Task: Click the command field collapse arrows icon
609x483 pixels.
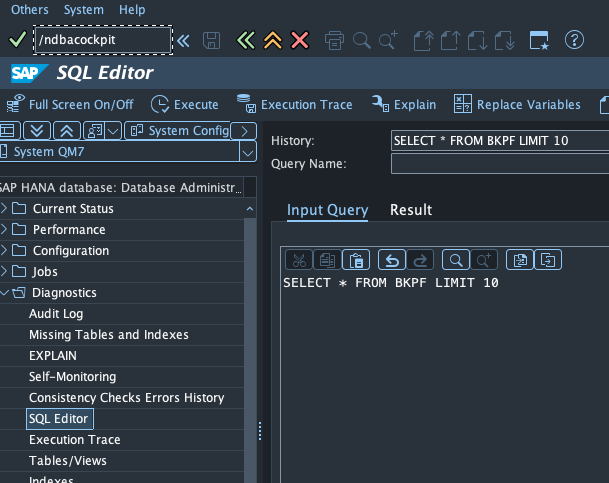Action: pyautogui.click(x=183, y=40)
